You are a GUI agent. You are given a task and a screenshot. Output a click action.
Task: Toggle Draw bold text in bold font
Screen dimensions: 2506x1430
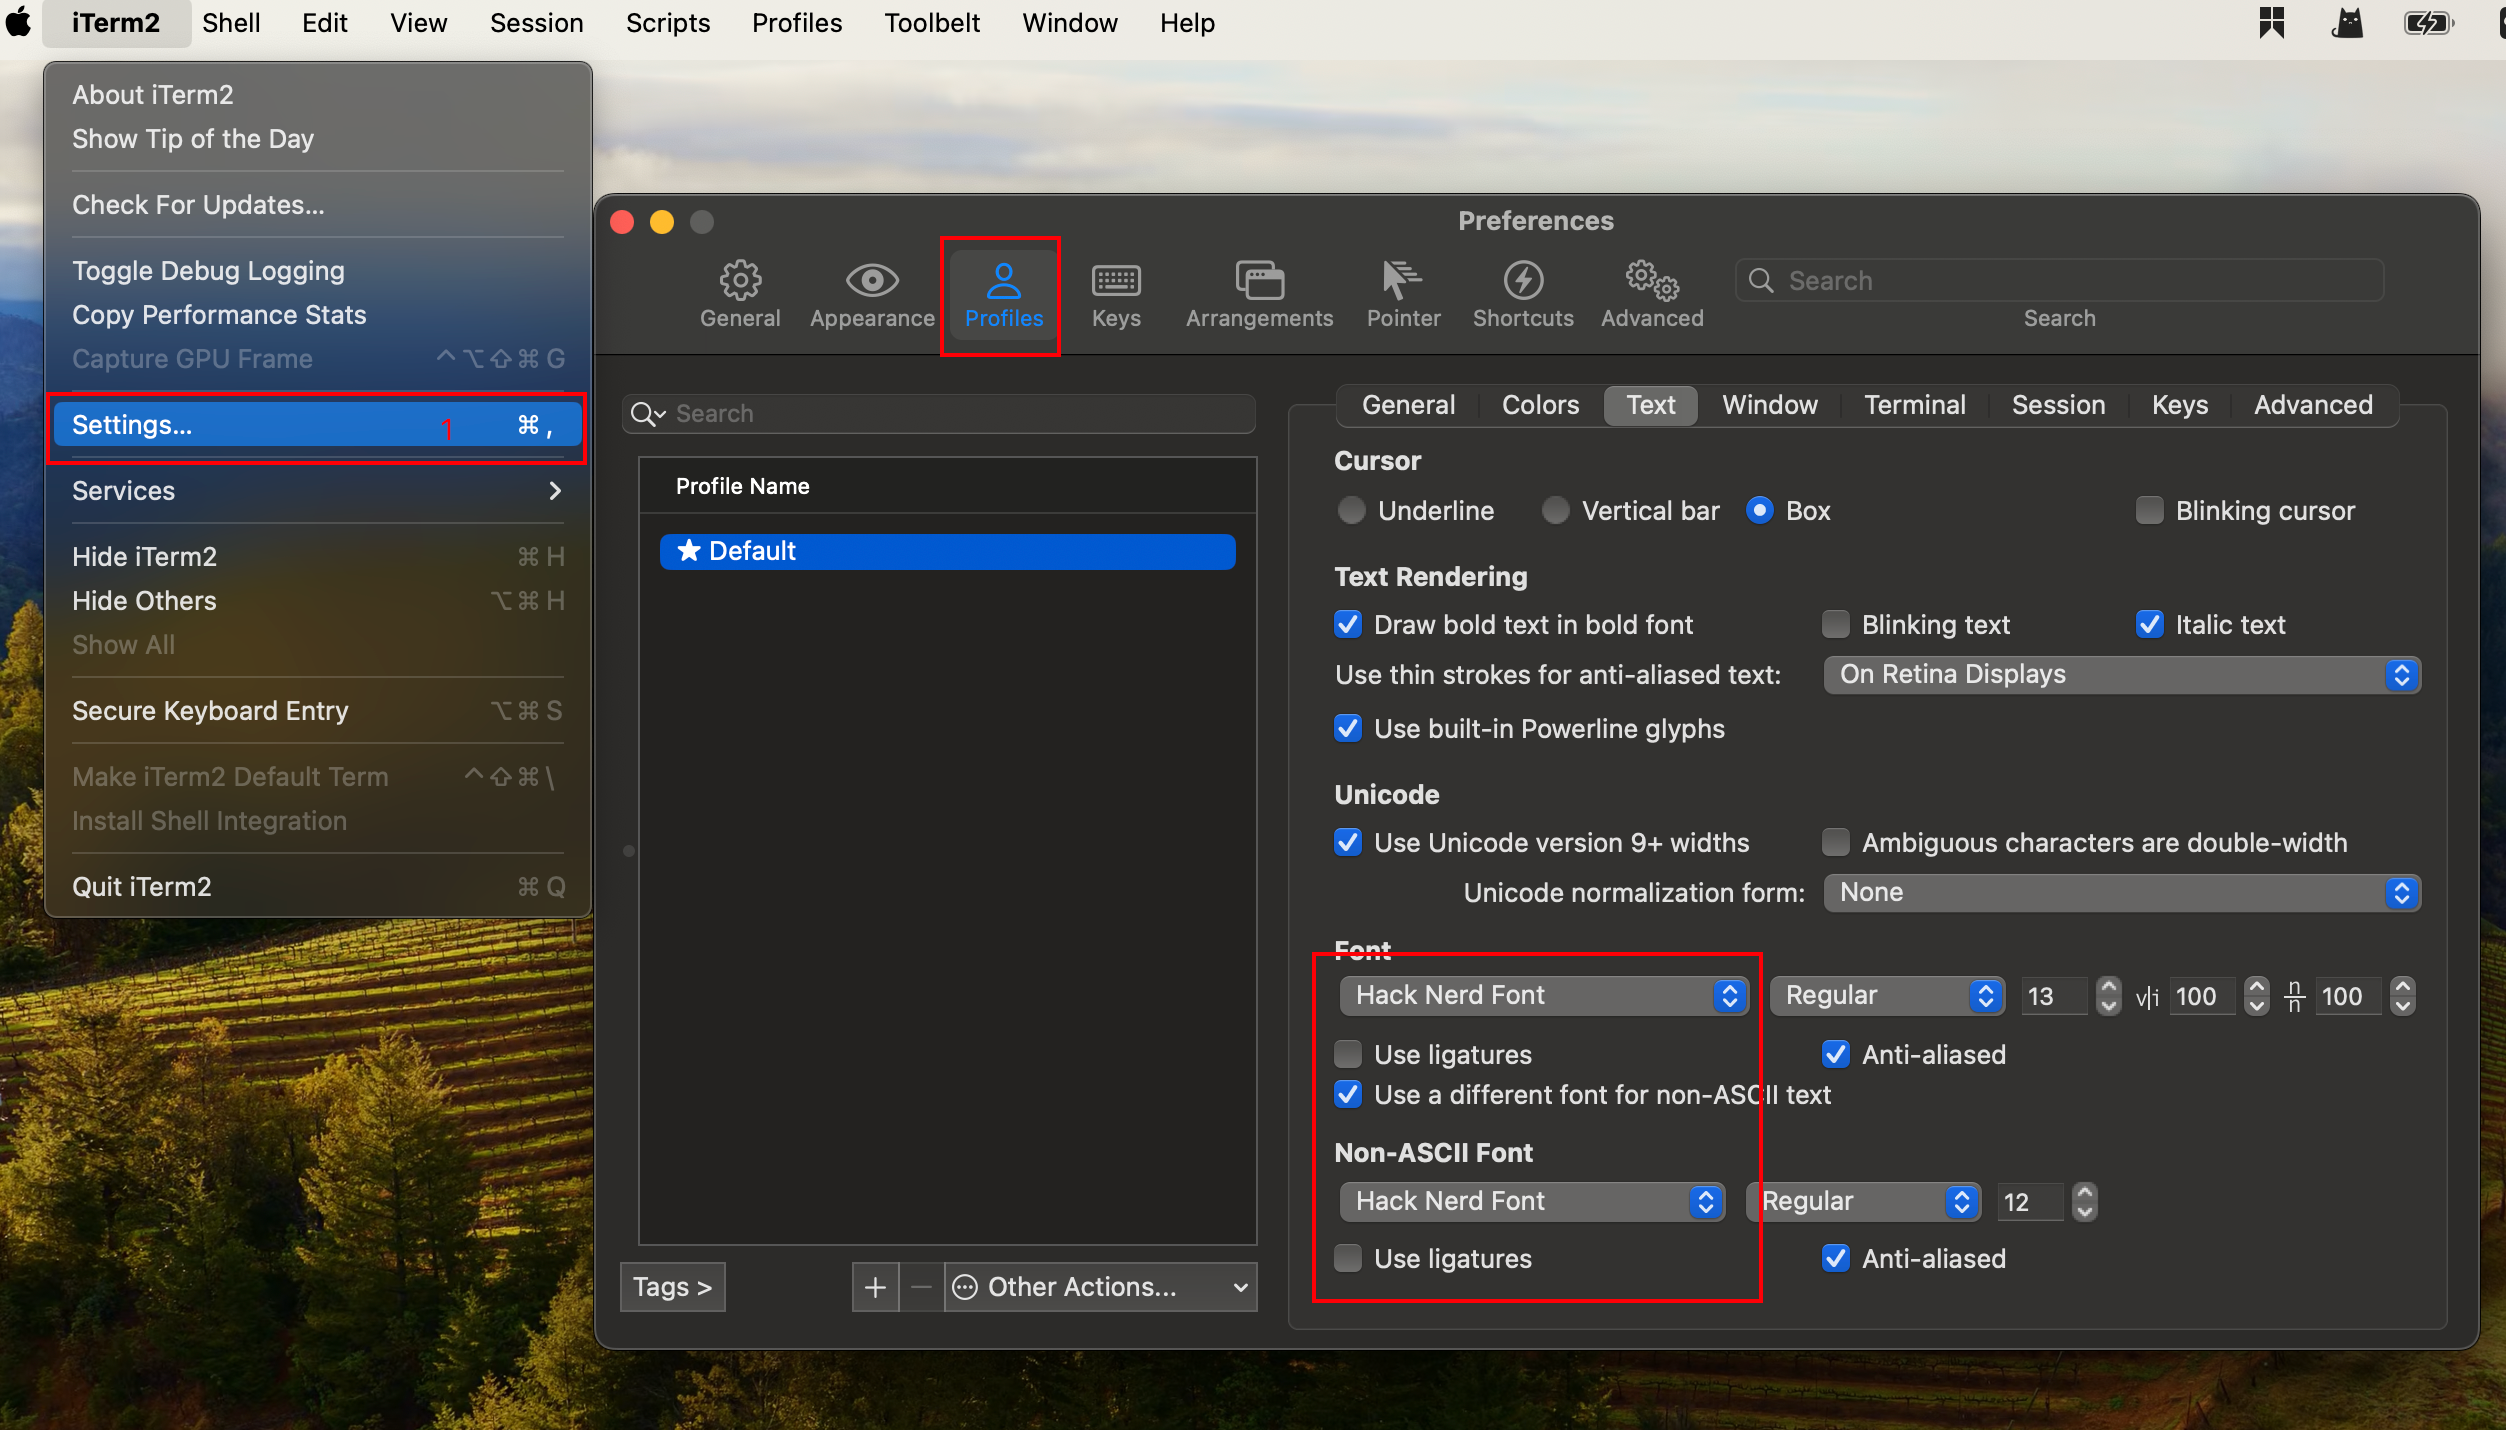pyautogui.click(x=1348, y=625)
